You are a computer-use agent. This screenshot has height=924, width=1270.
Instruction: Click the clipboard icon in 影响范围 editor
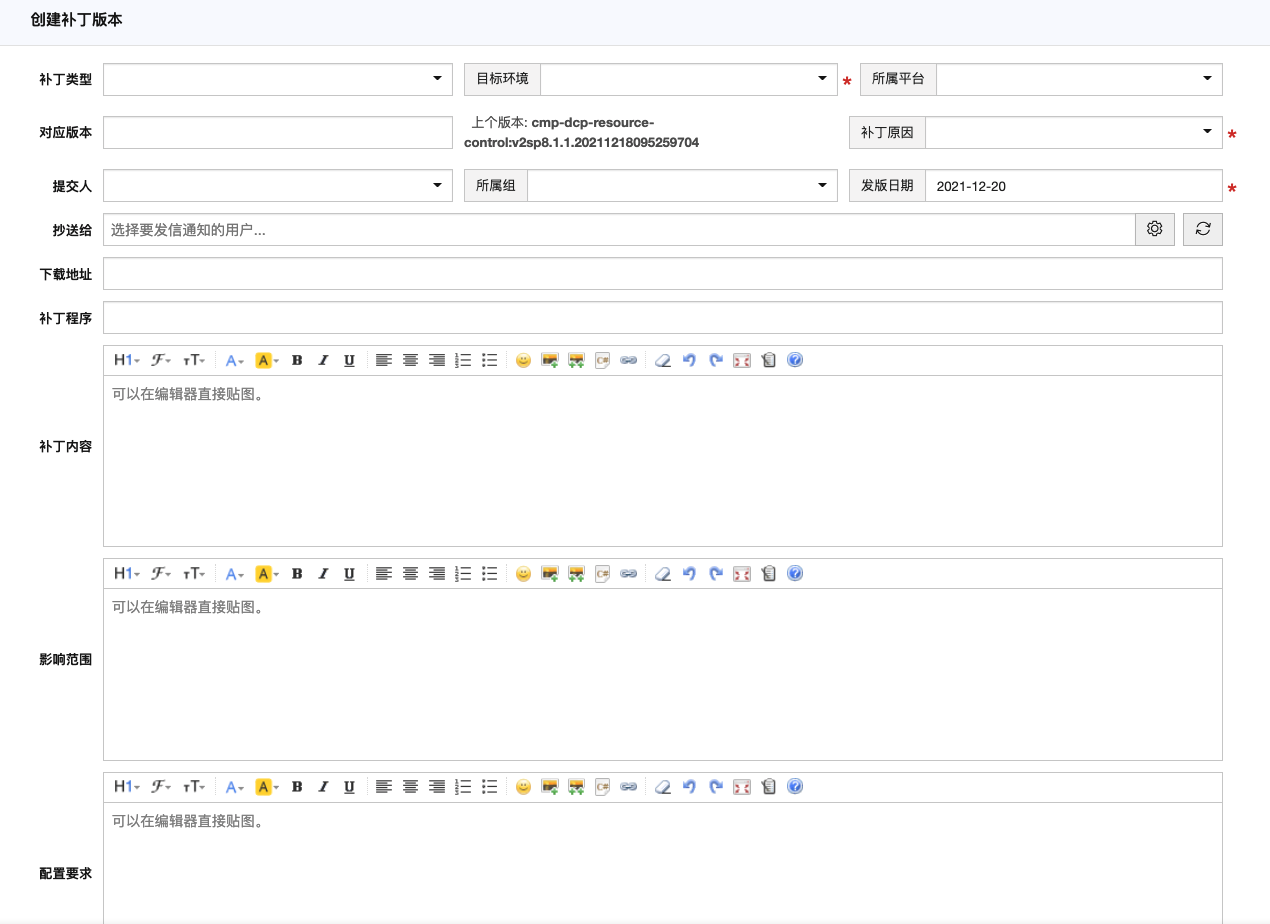click(768, 573)
